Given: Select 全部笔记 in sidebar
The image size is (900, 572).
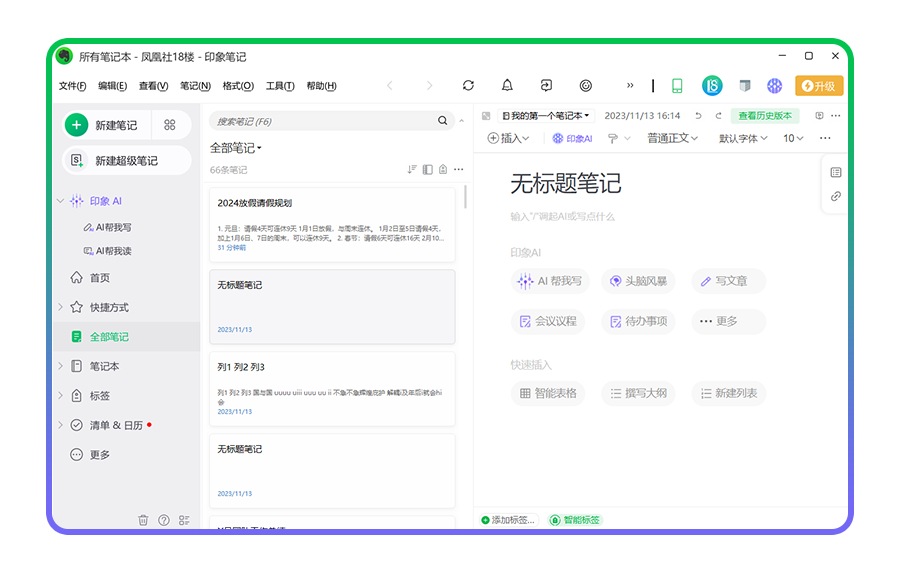Looking at the screenshot, I should pyautogui.click(x=126, y=337).
